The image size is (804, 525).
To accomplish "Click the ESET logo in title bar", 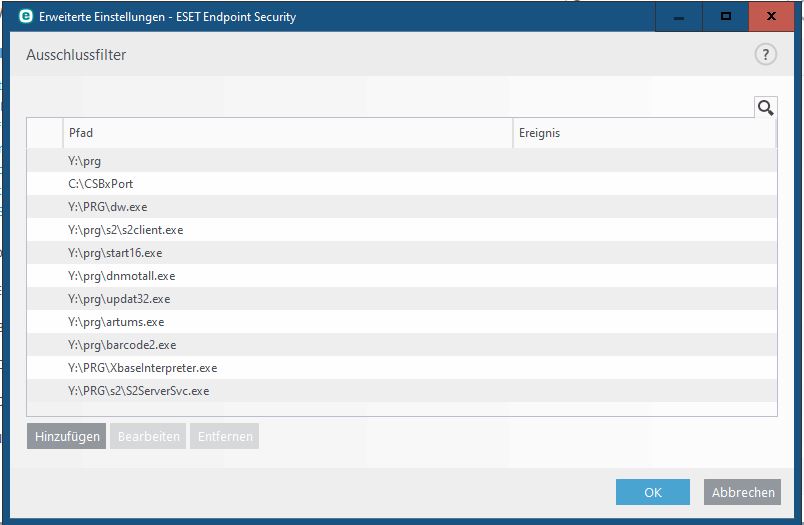I will coord(26,16).
